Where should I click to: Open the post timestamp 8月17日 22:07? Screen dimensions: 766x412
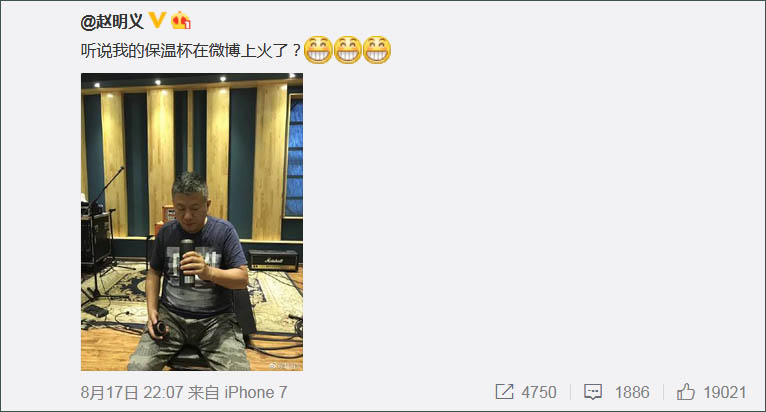(x=132, y=392)
